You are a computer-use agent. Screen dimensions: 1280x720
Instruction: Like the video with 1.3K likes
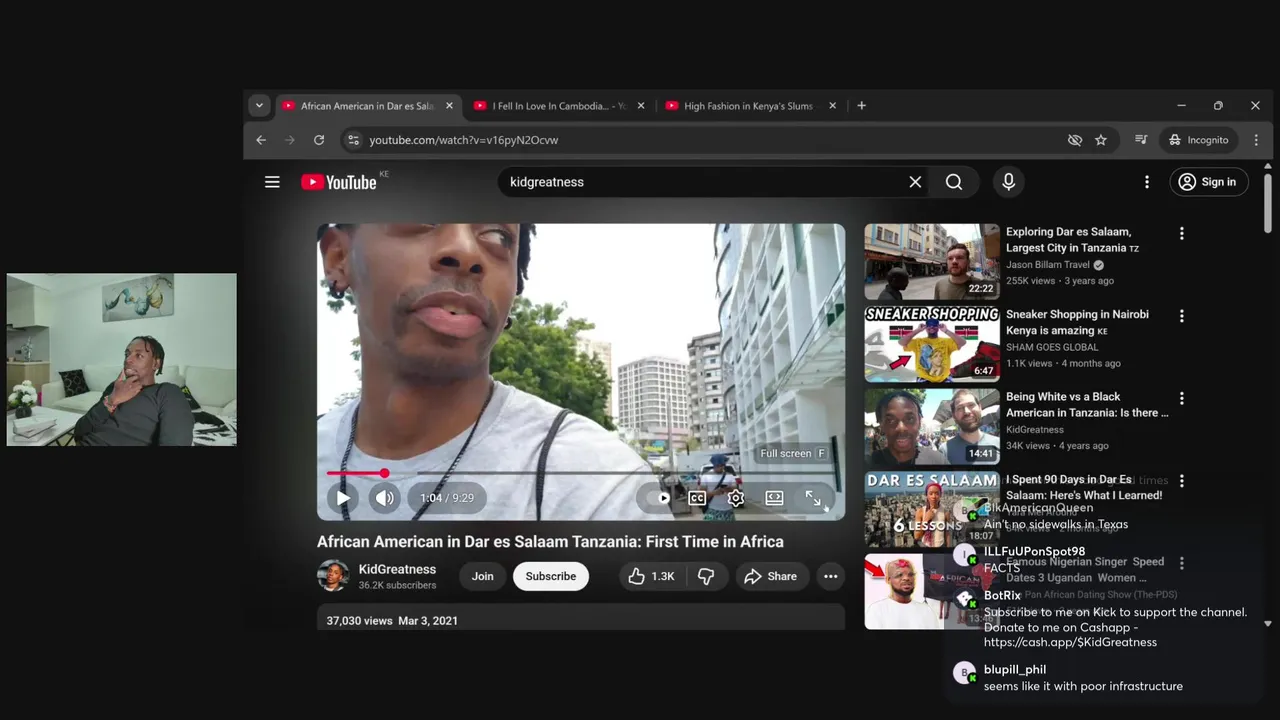[651, 576]
